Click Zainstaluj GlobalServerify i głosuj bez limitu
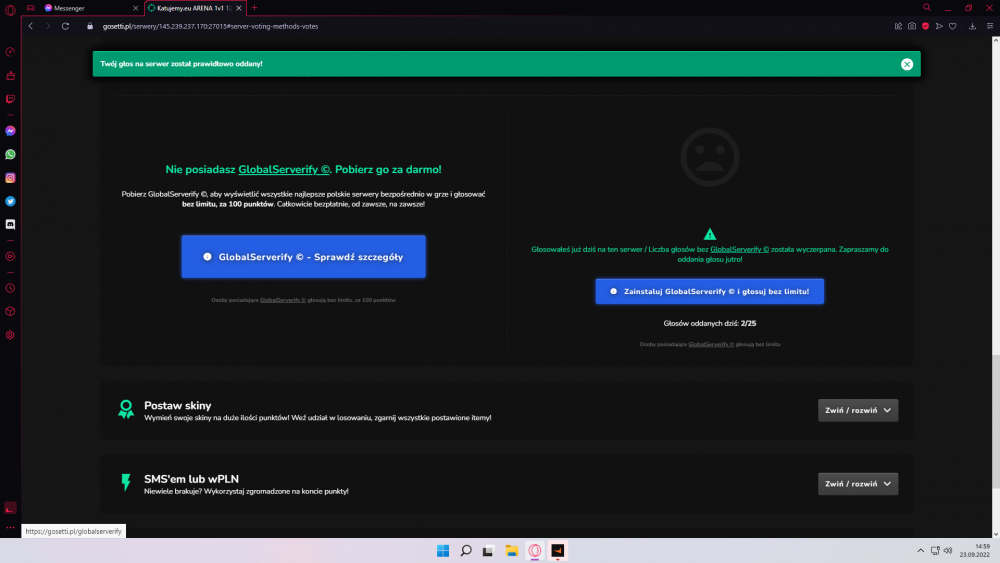The image size is (1000, 563). click(710, 291)
